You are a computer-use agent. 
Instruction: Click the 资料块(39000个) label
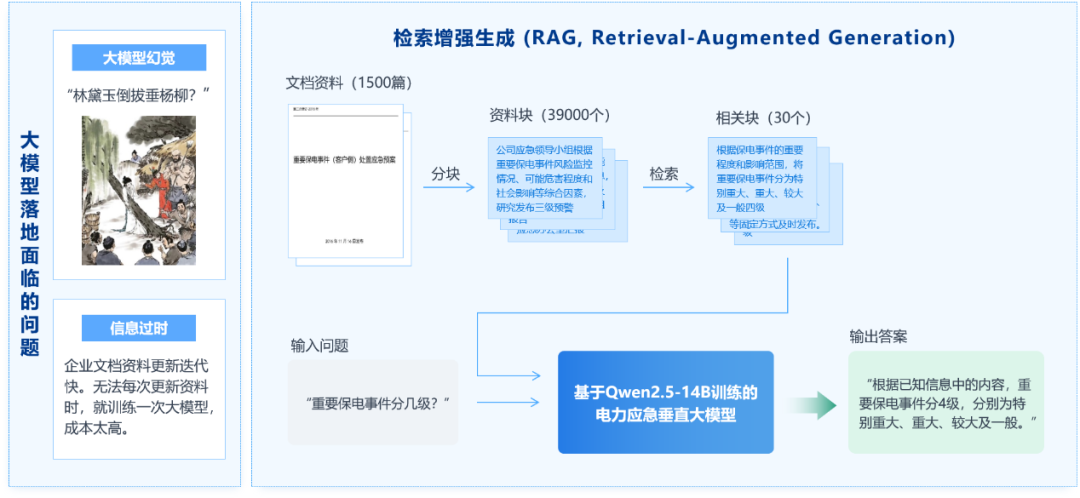(549, 115)
